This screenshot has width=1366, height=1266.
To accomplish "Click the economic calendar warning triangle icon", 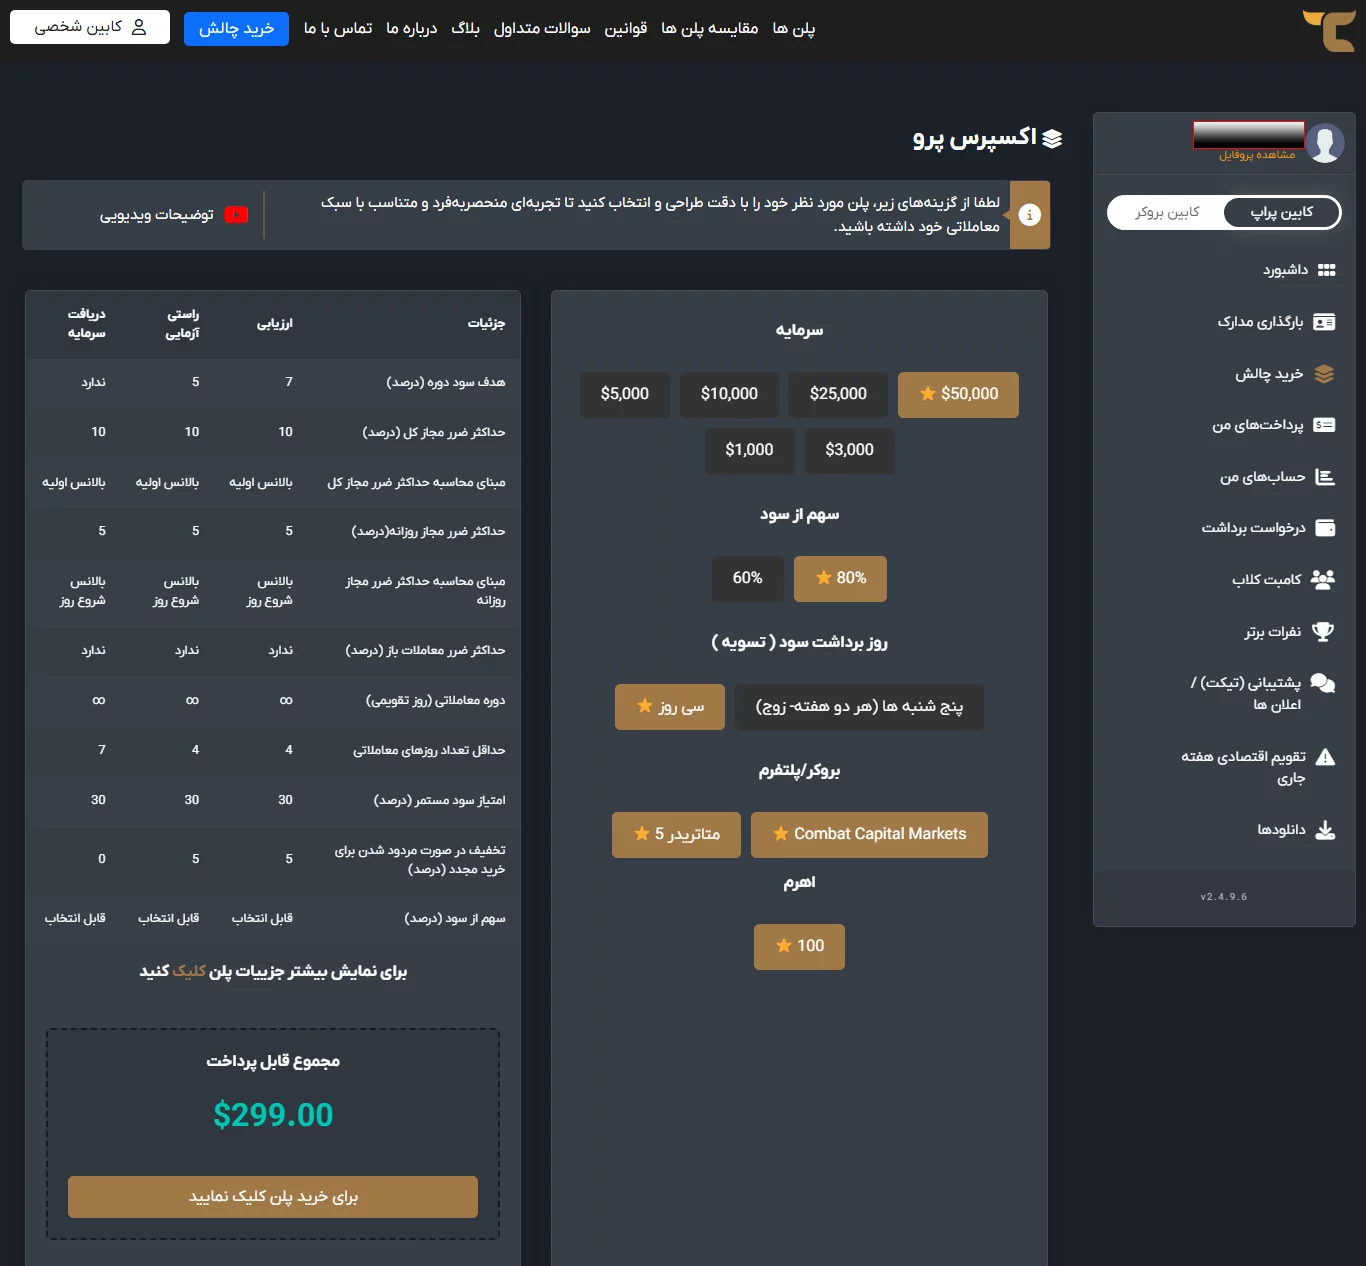I will [x=1325, y=757].
